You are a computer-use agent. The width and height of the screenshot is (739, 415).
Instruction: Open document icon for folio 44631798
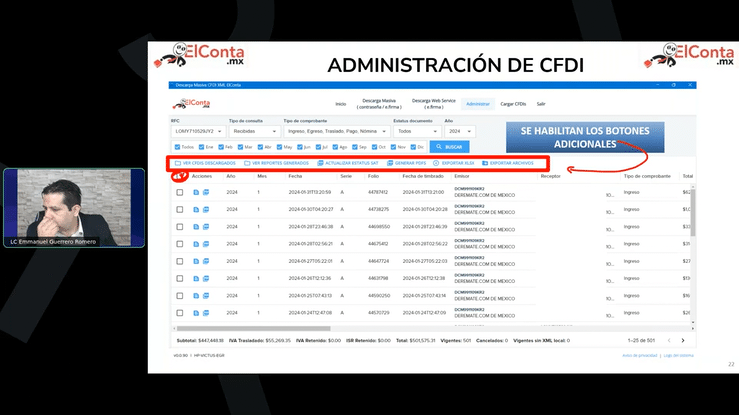[196, 278]
